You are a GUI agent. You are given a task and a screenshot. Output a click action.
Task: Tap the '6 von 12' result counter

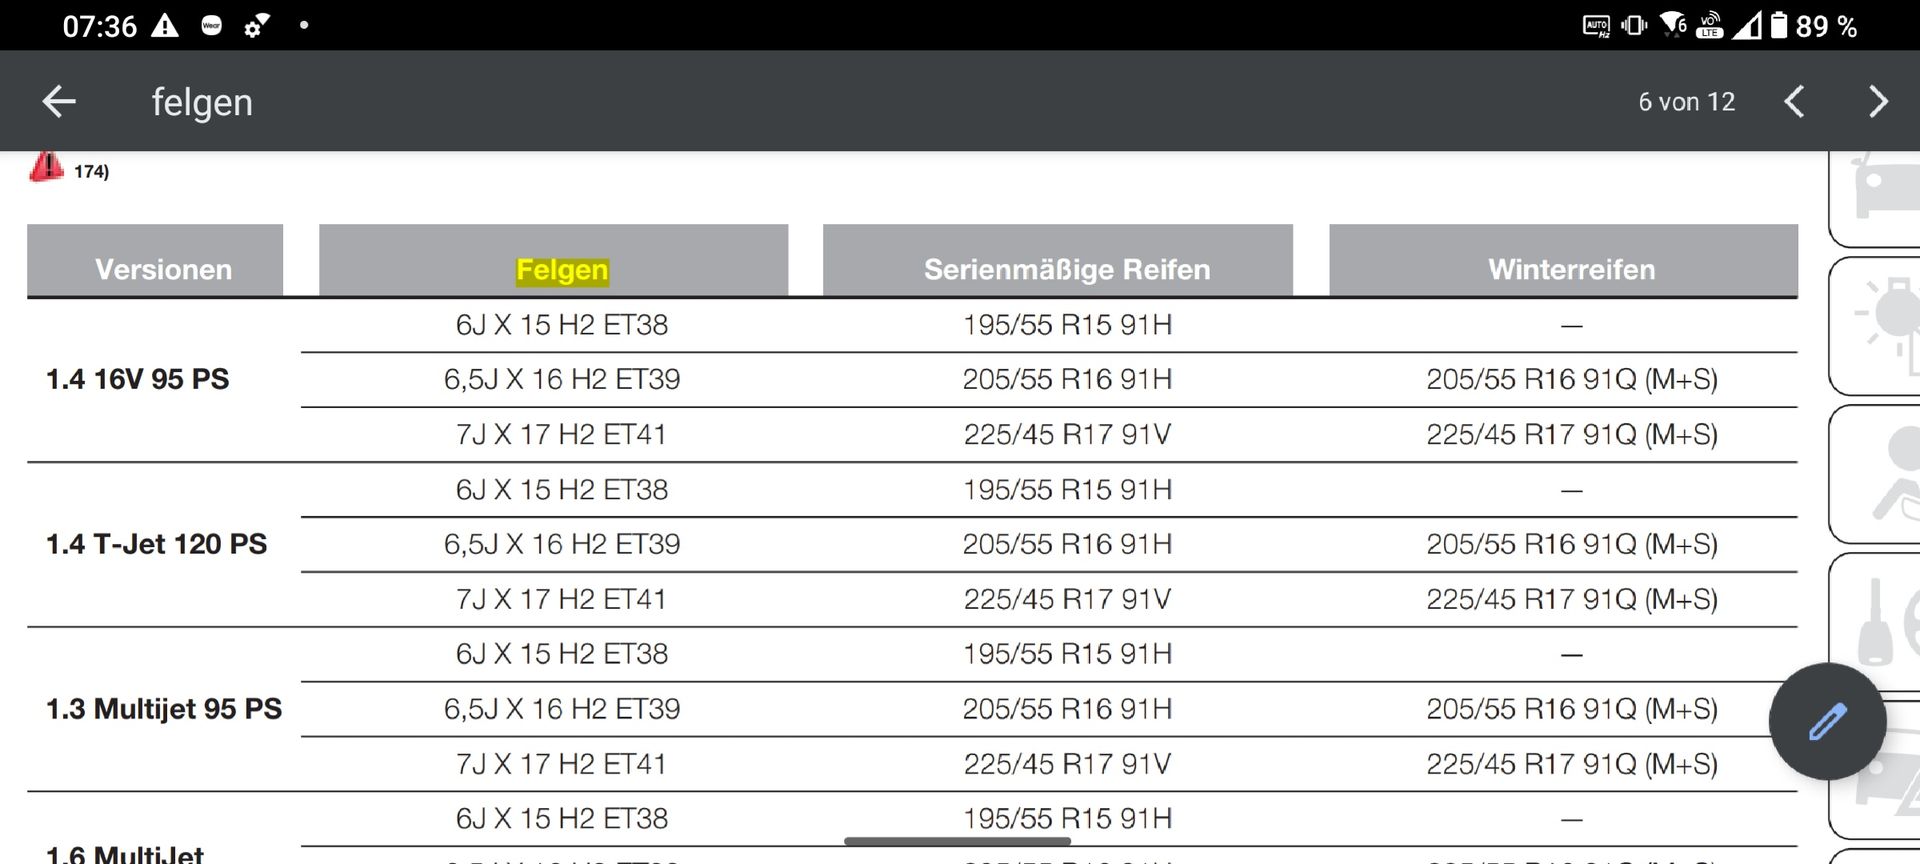[1686, 102]
